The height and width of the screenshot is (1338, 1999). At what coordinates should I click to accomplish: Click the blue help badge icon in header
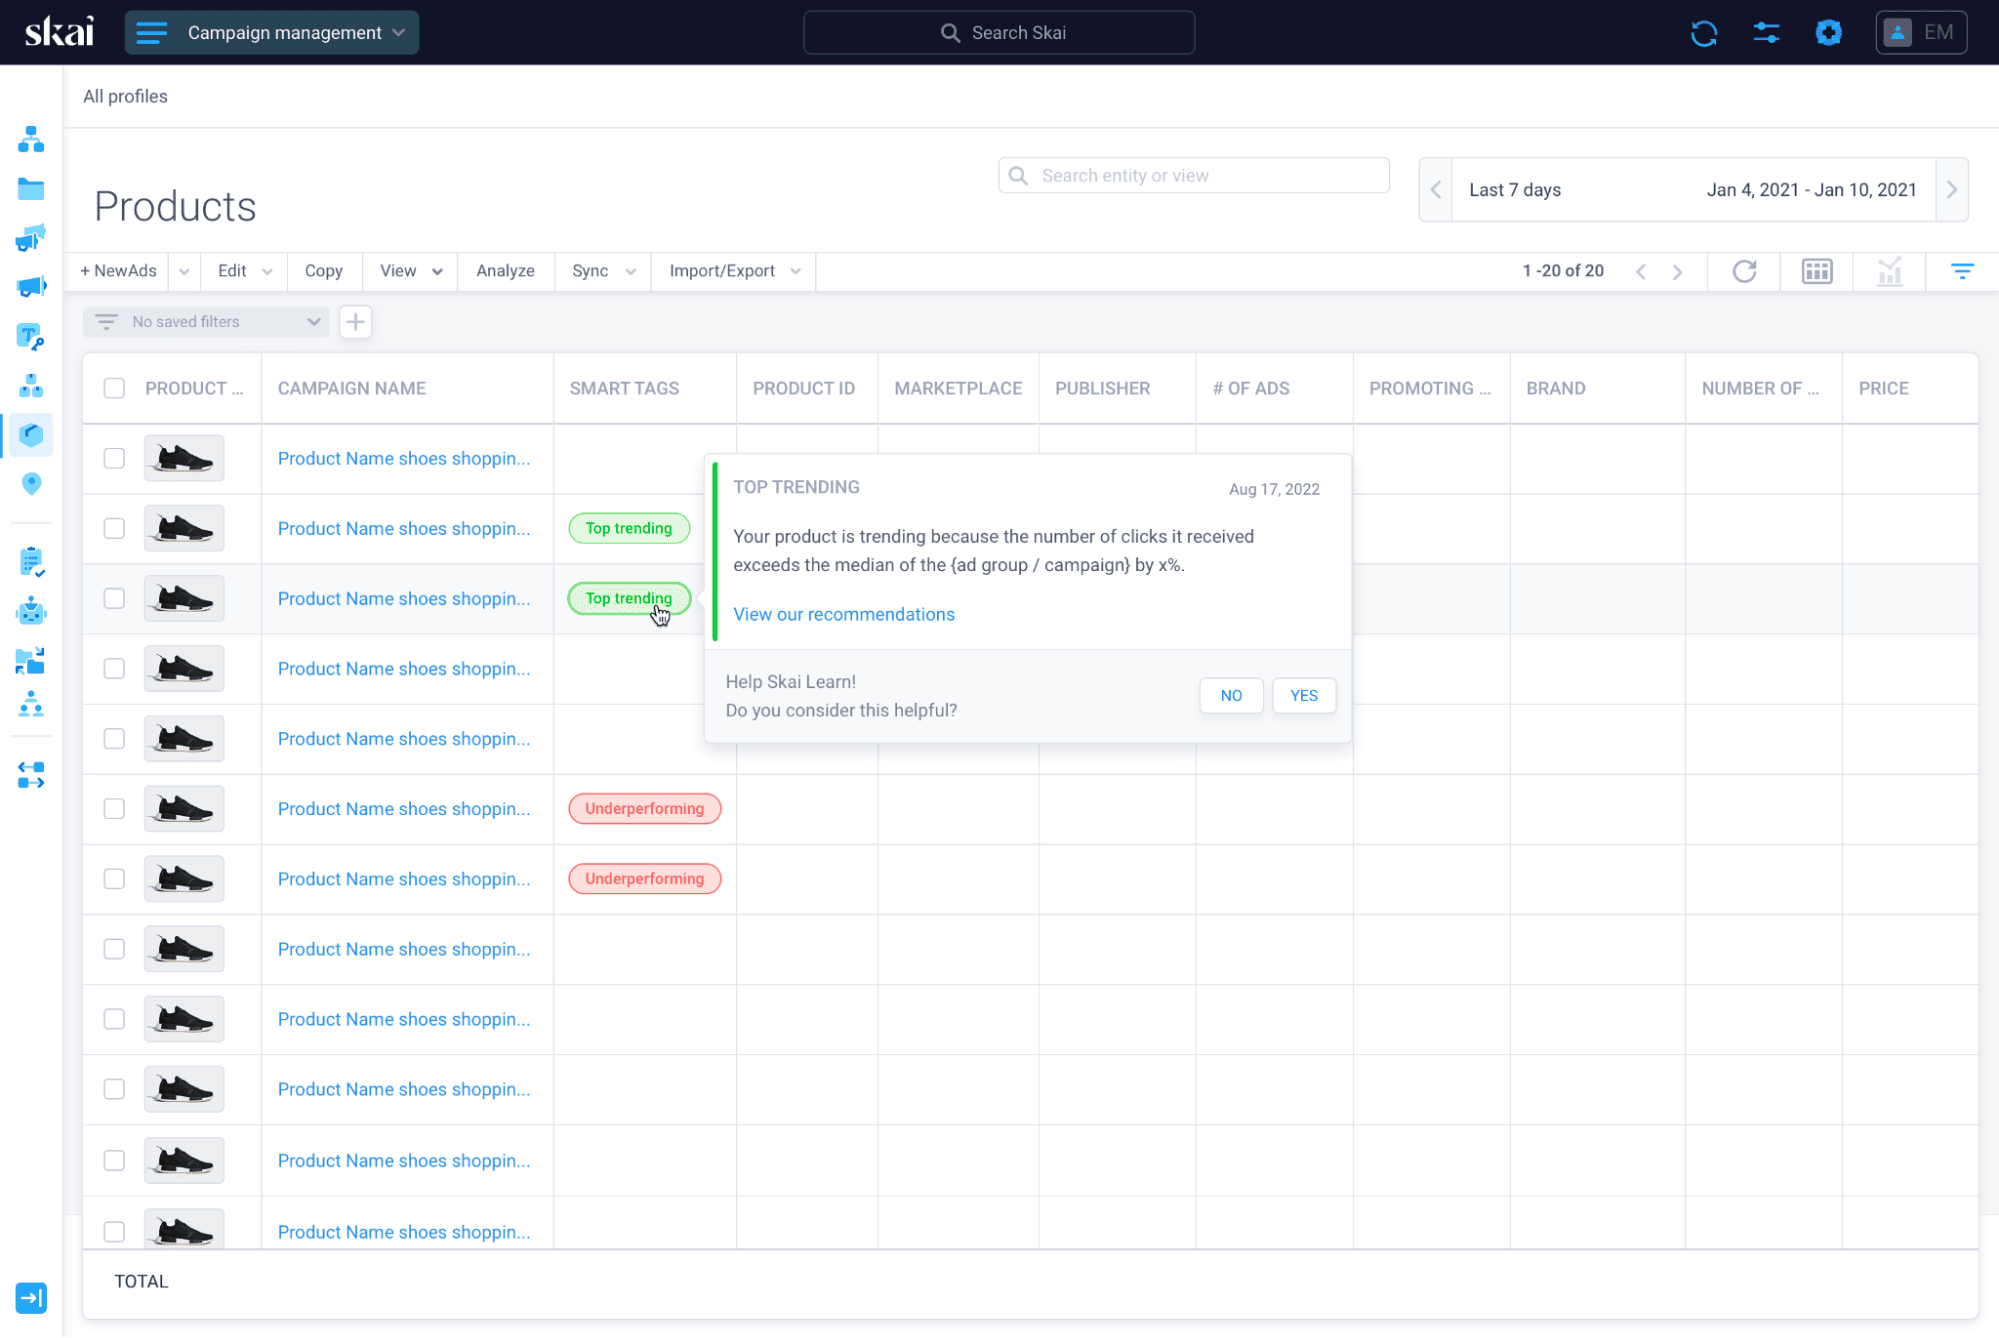[x=1828, y=33]
